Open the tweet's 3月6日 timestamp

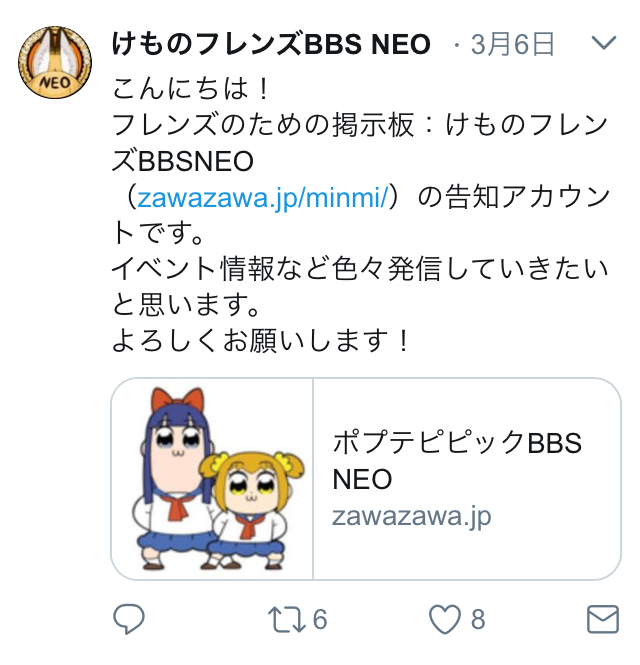[512, 44]
